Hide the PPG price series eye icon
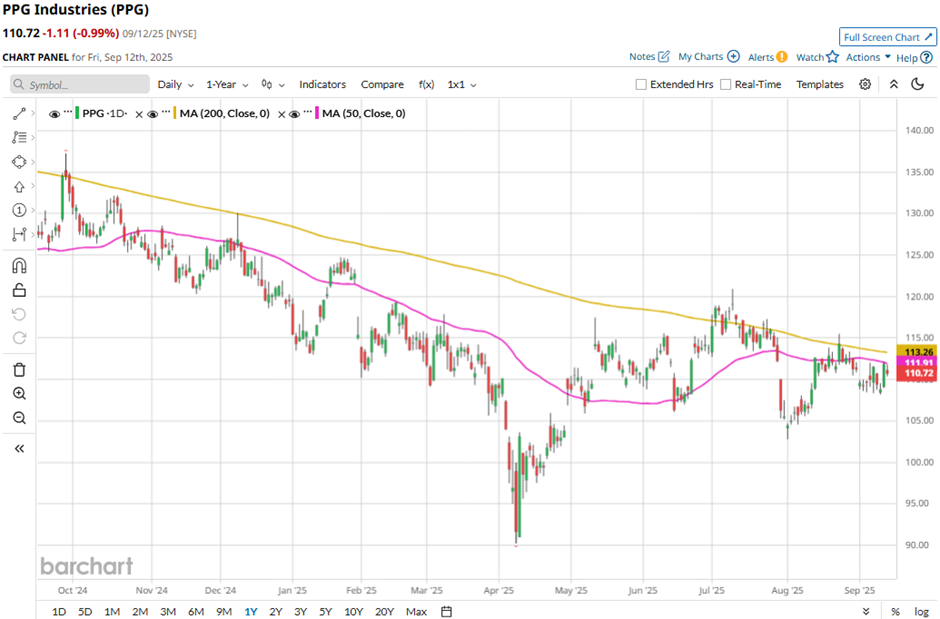This screenshot has width=940, height=619. (55, 114)
